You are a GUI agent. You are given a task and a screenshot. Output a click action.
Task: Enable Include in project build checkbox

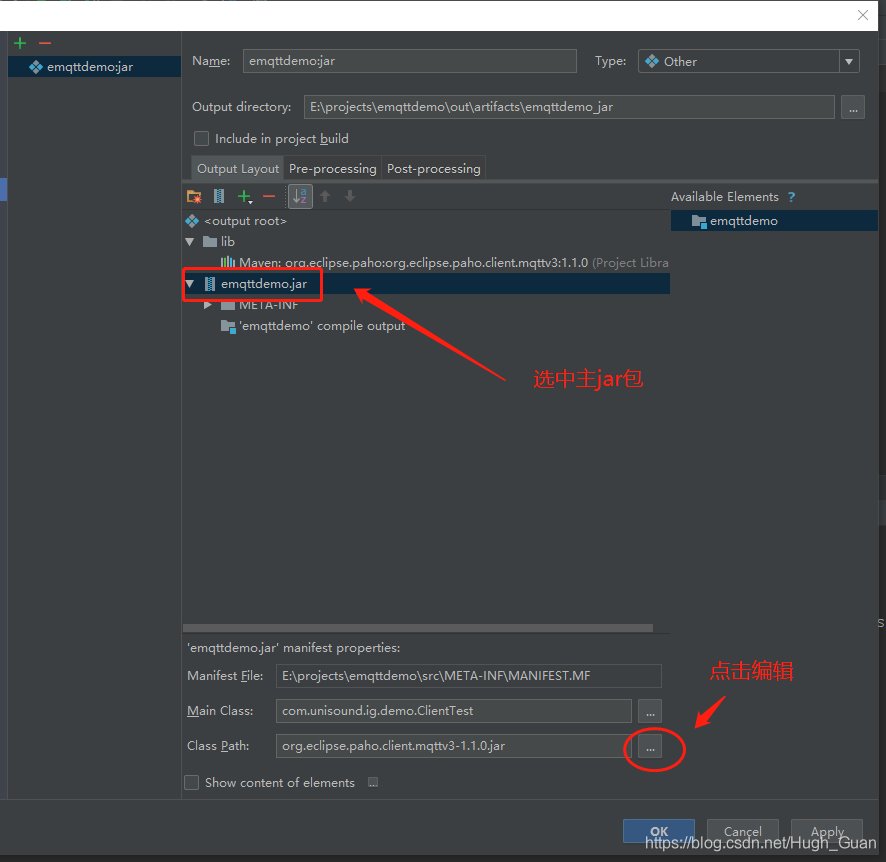[x=202, y=139]
